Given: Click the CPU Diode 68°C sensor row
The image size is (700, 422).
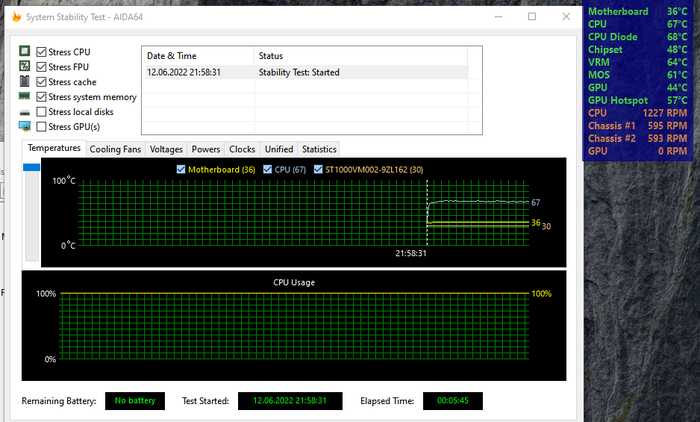Looking at the screenshot, I should [638, 37].
